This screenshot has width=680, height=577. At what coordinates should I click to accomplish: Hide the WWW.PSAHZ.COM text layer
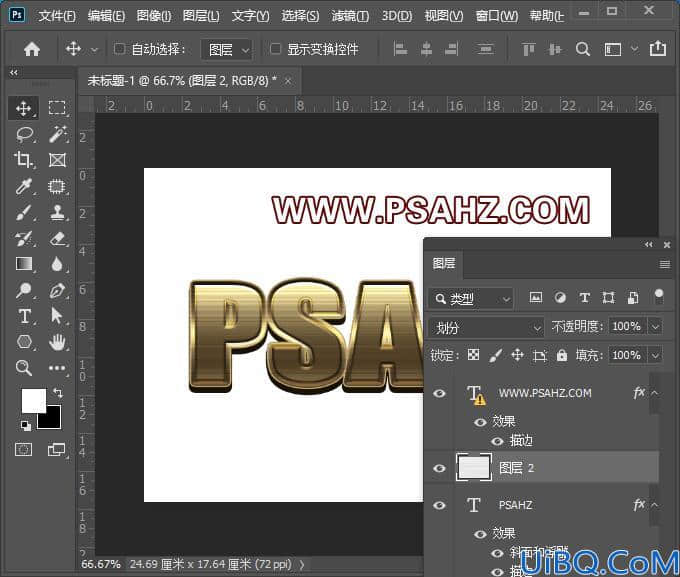[x=439, y=393]
